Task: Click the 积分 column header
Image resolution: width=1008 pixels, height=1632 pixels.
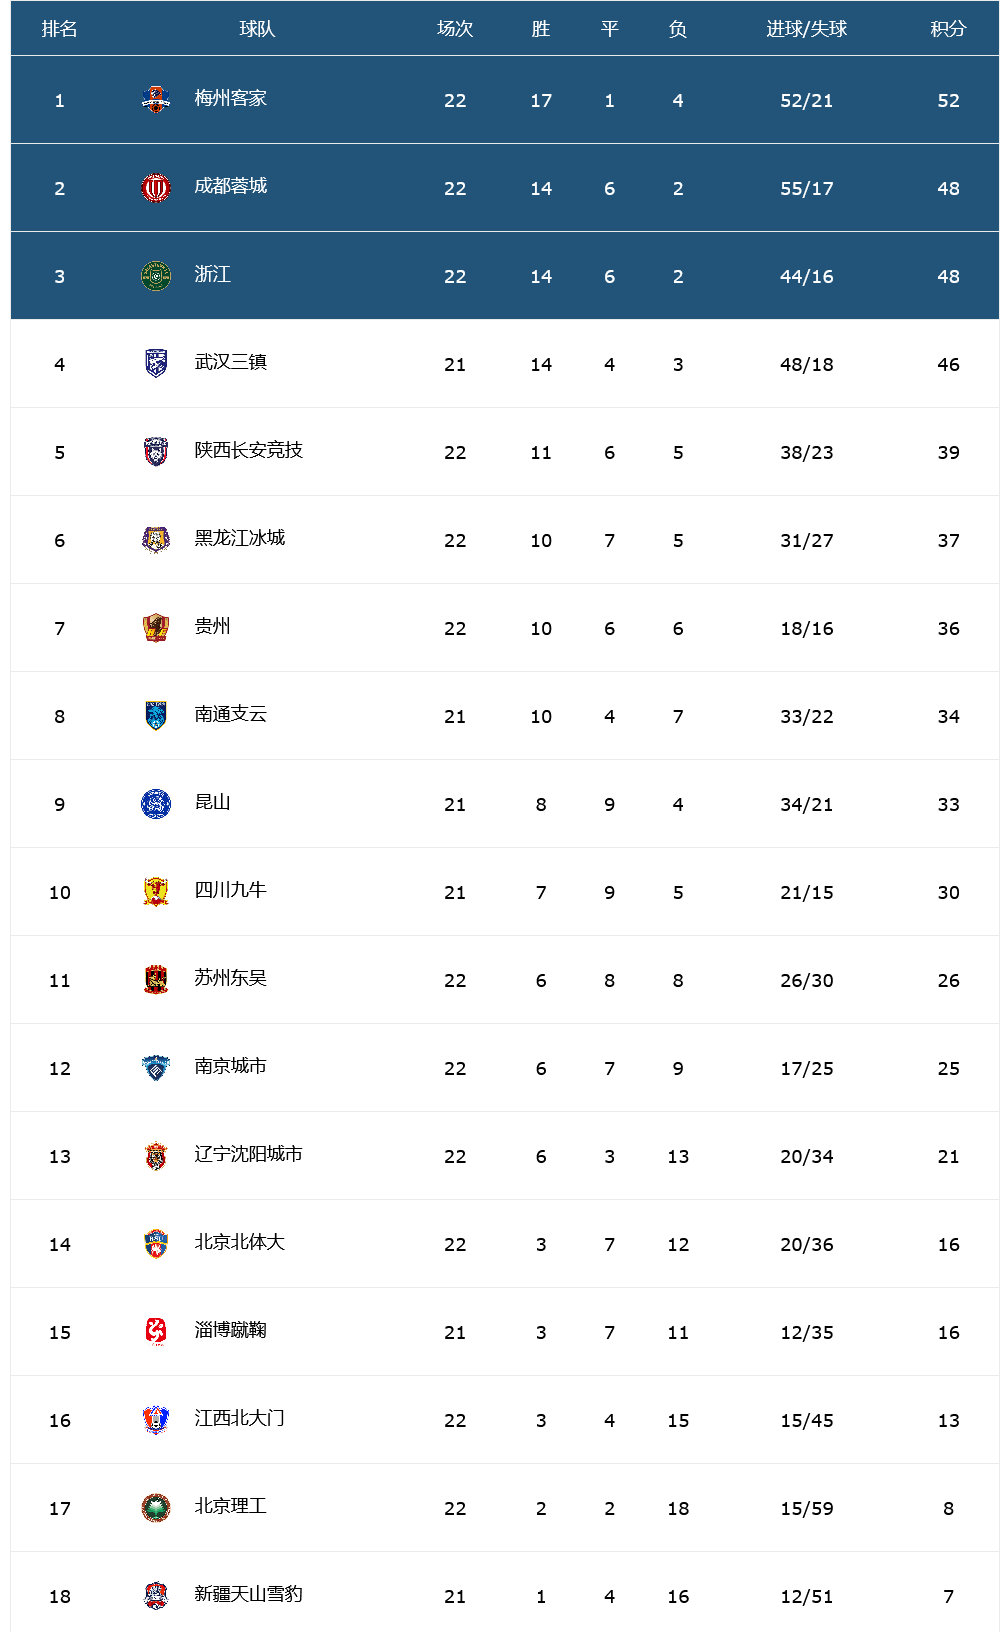Action: click(x=948, y=29)
